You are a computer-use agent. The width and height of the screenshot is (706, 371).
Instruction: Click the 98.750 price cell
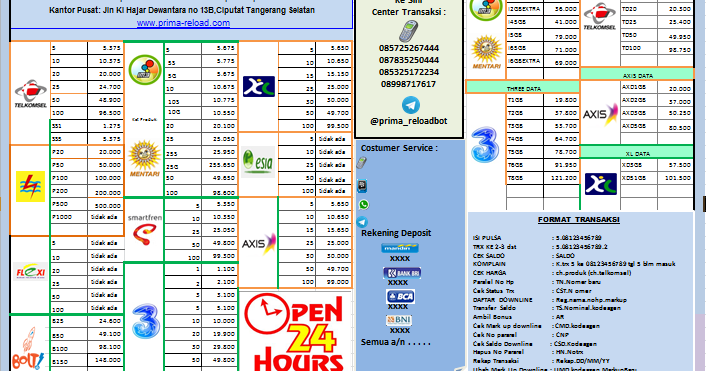675,48
